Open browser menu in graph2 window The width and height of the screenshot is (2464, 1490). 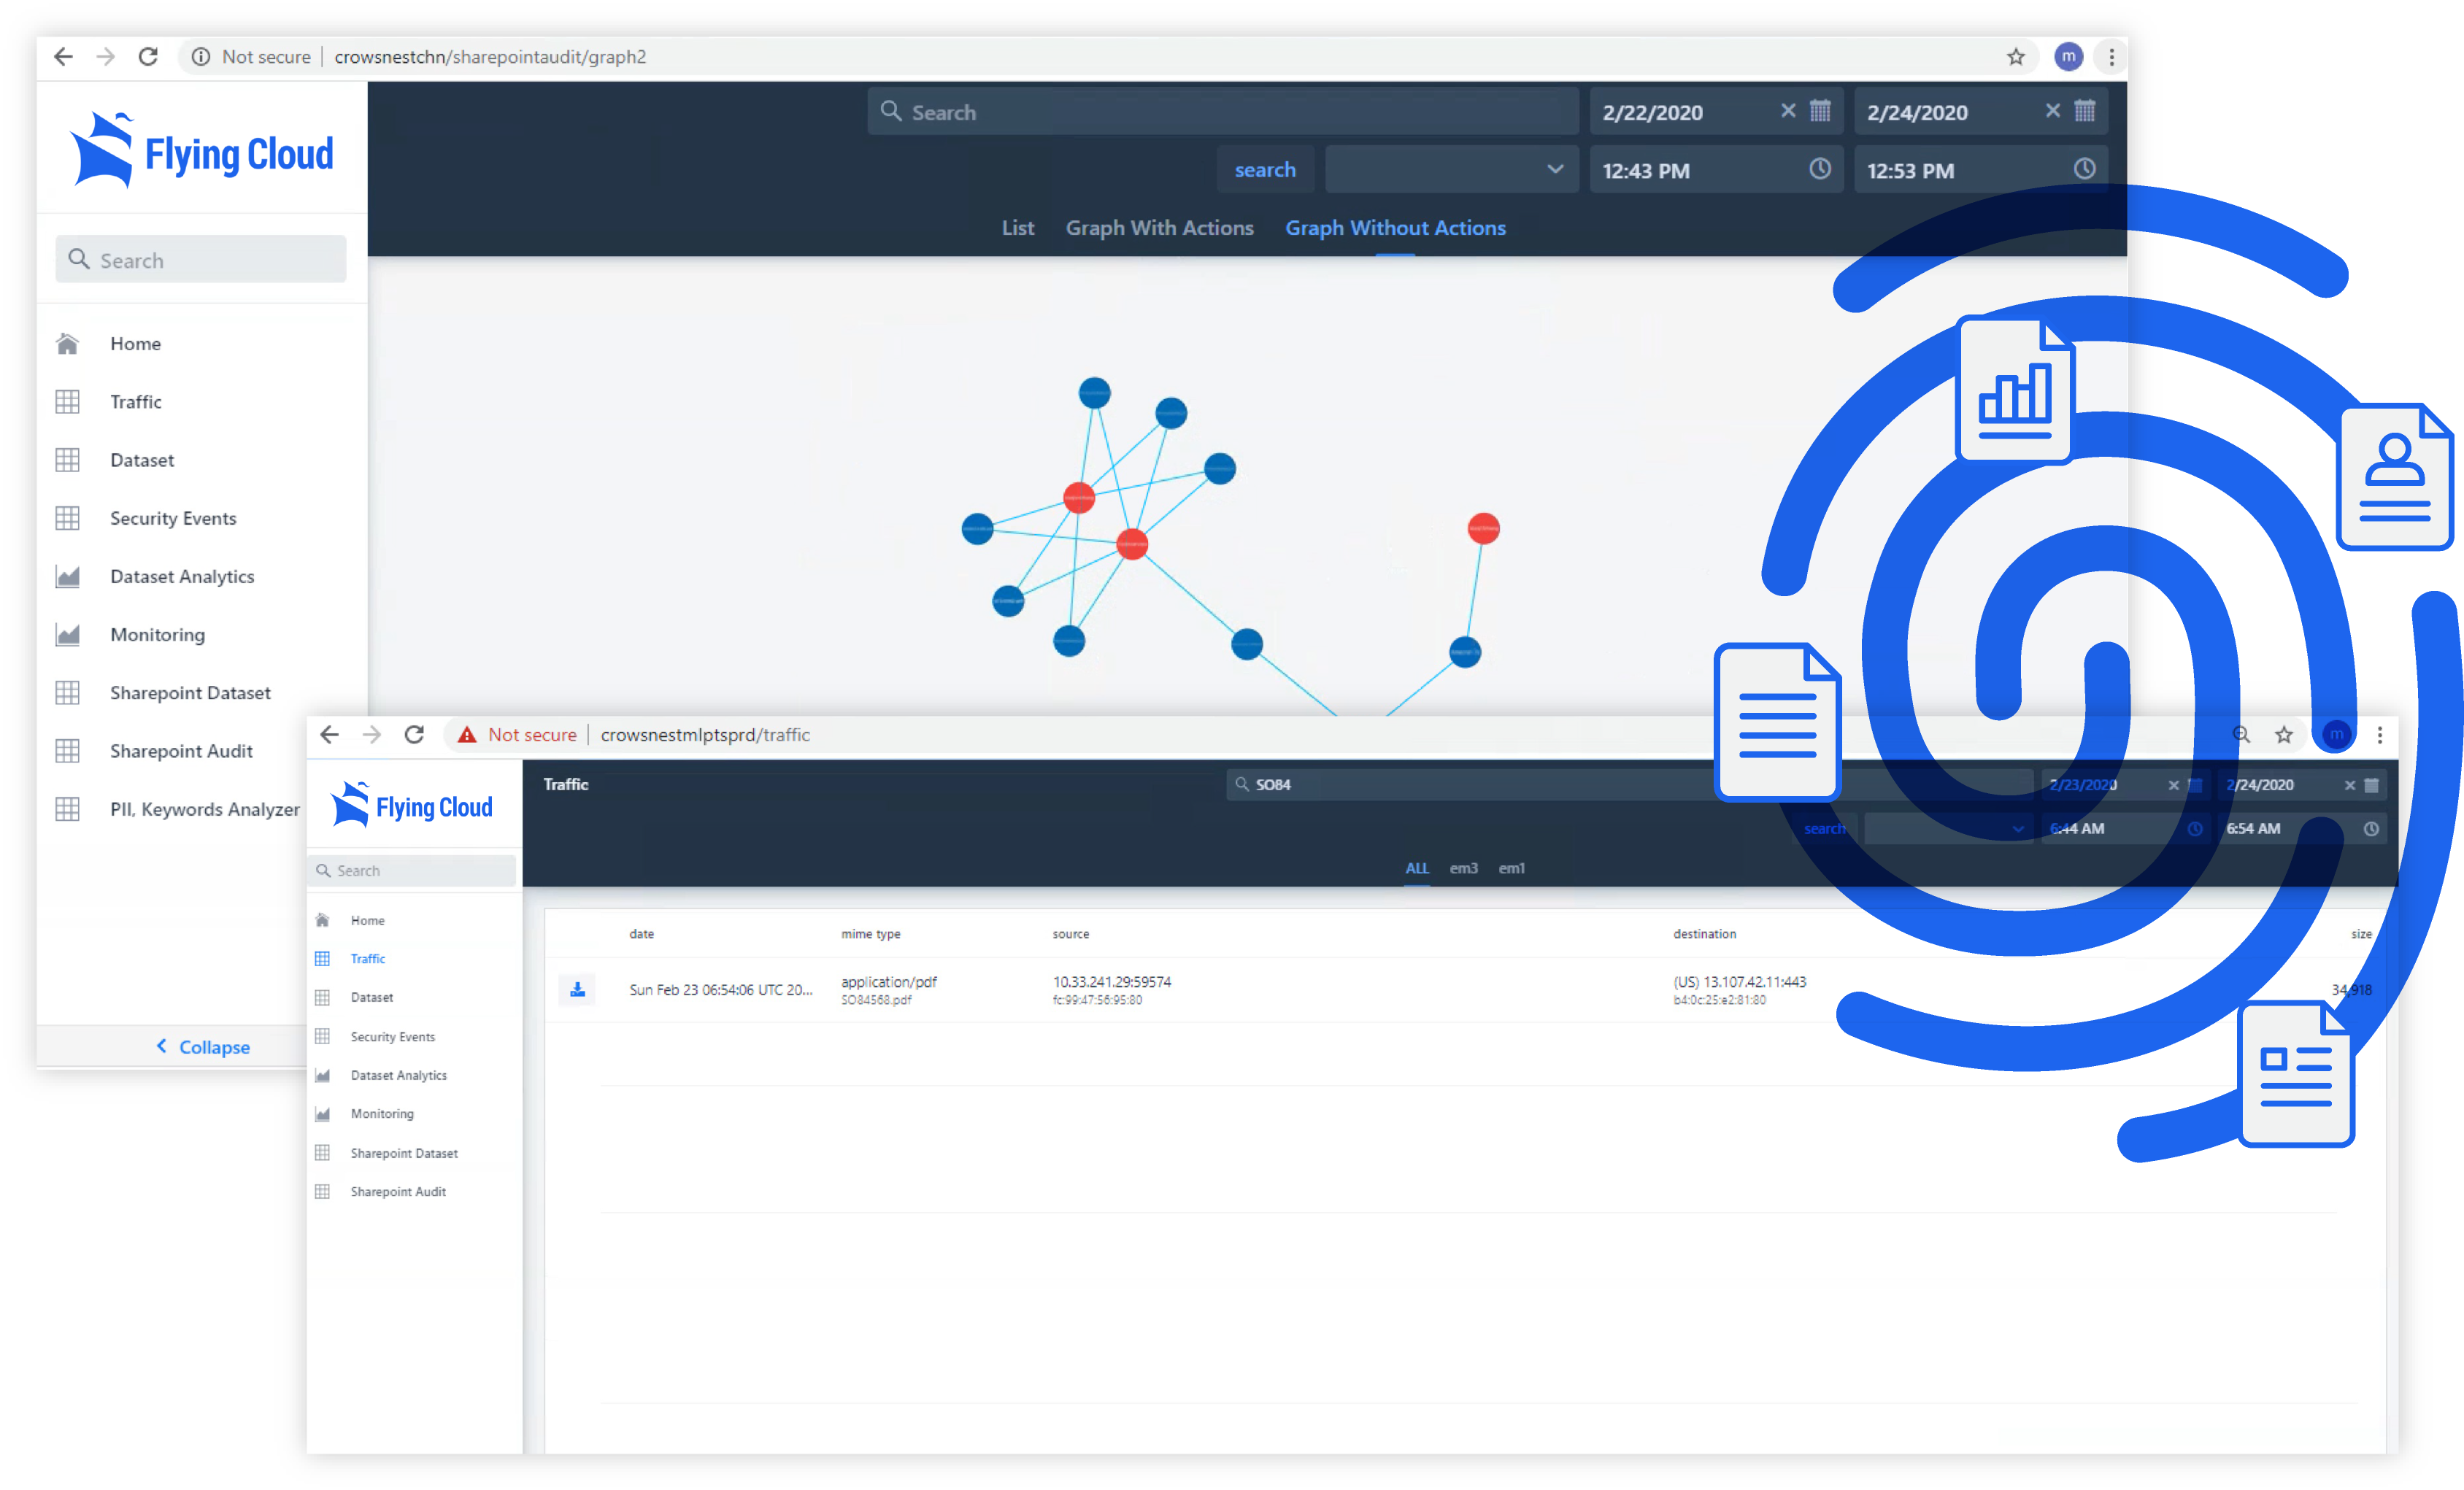(2111, 57)
